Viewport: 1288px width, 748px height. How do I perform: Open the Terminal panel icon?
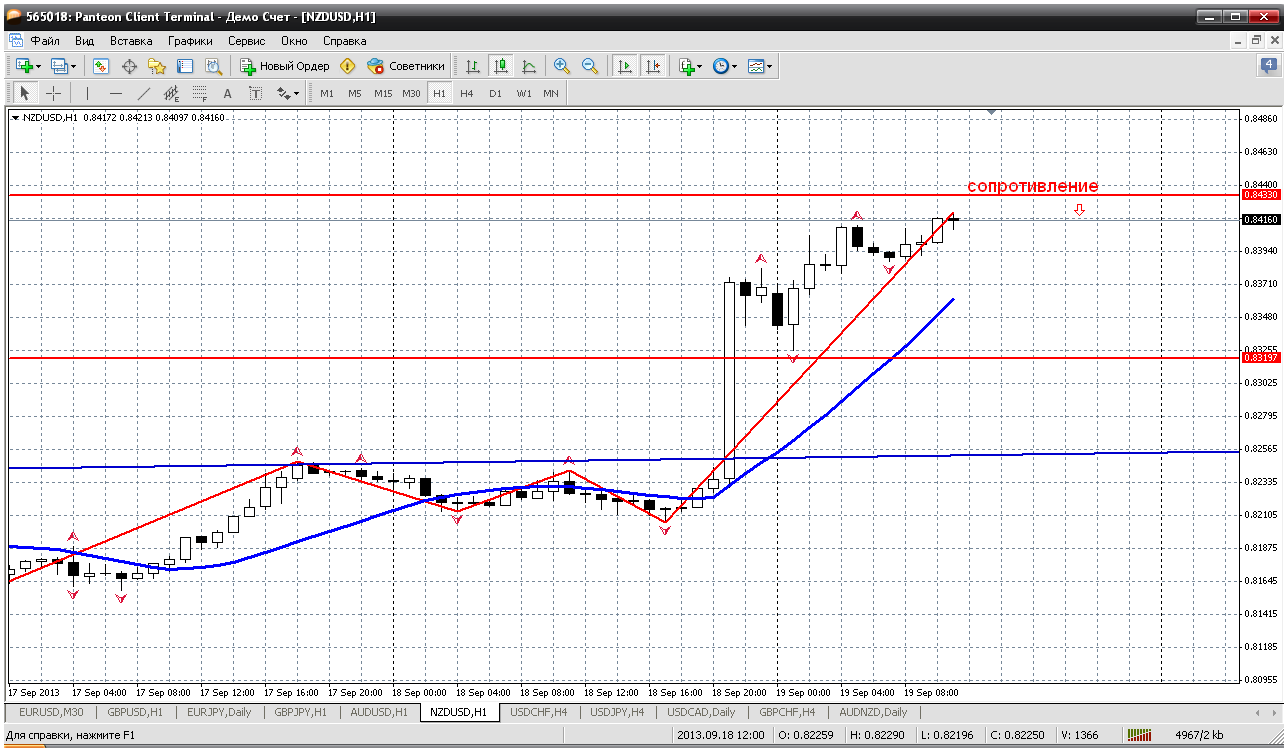point(185,66)
